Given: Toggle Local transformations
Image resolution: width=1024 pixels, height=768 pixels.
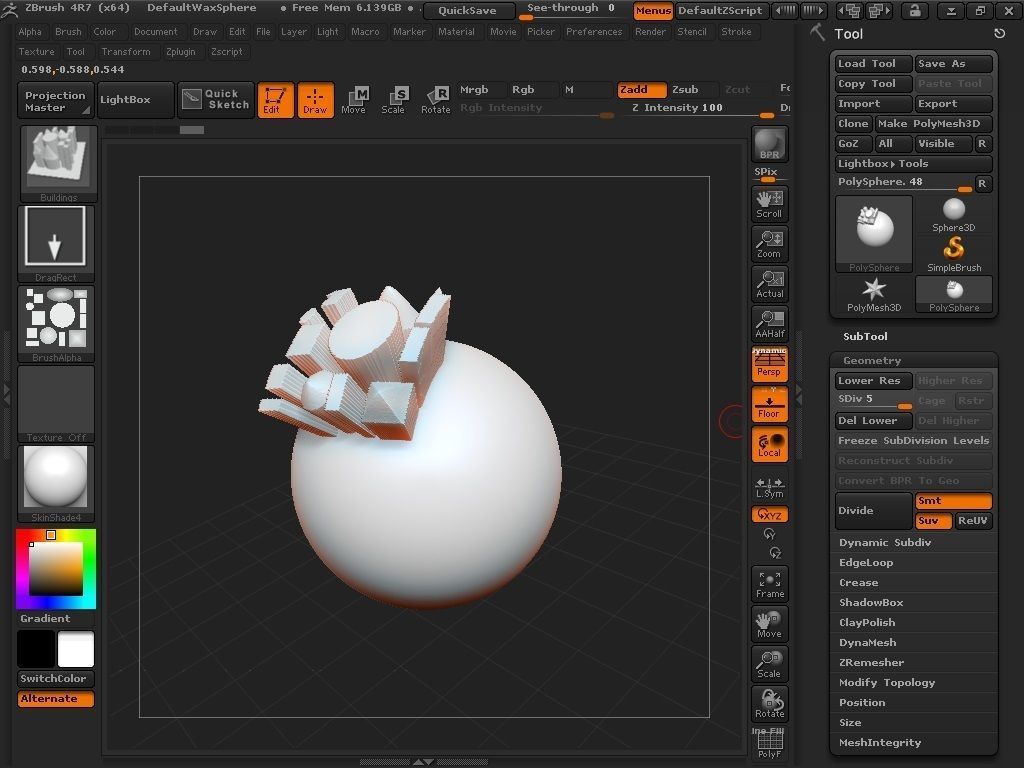Looking at the screenshot, I should point(769,444).
